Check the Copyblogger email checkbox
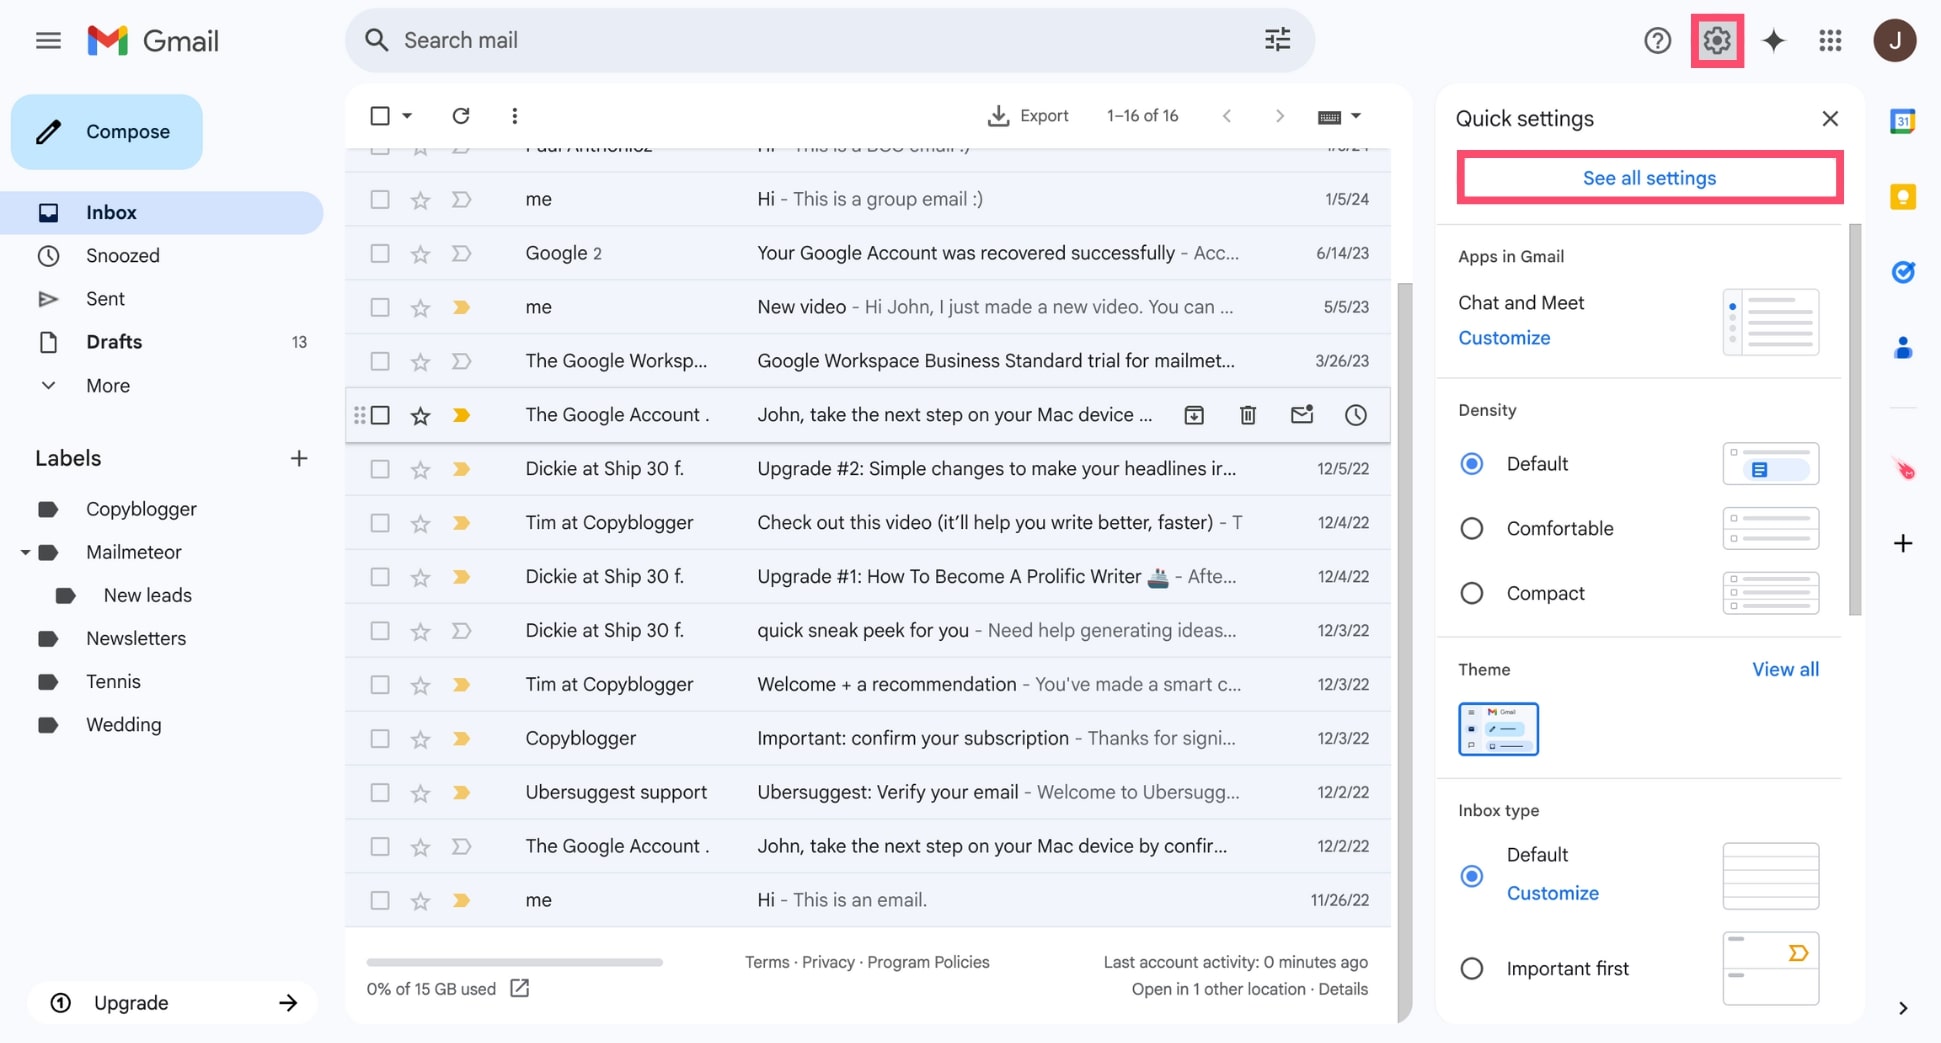 click(x=380, y=739)
